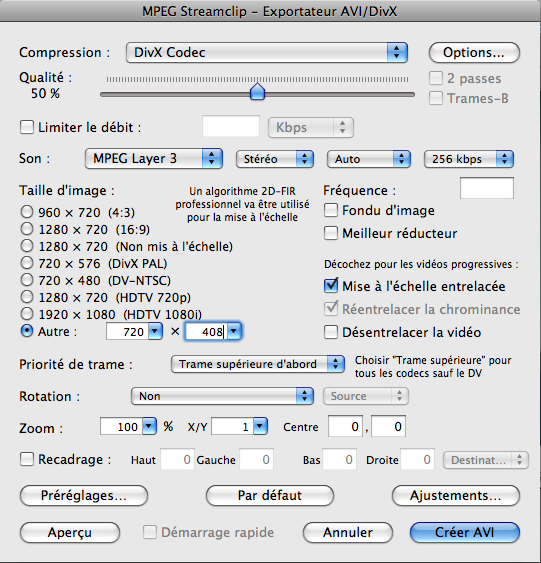Viewport: 541px width, 563px height.
Task: Open the MPEG Layer 3 sound dropdown
Action: 154,159
